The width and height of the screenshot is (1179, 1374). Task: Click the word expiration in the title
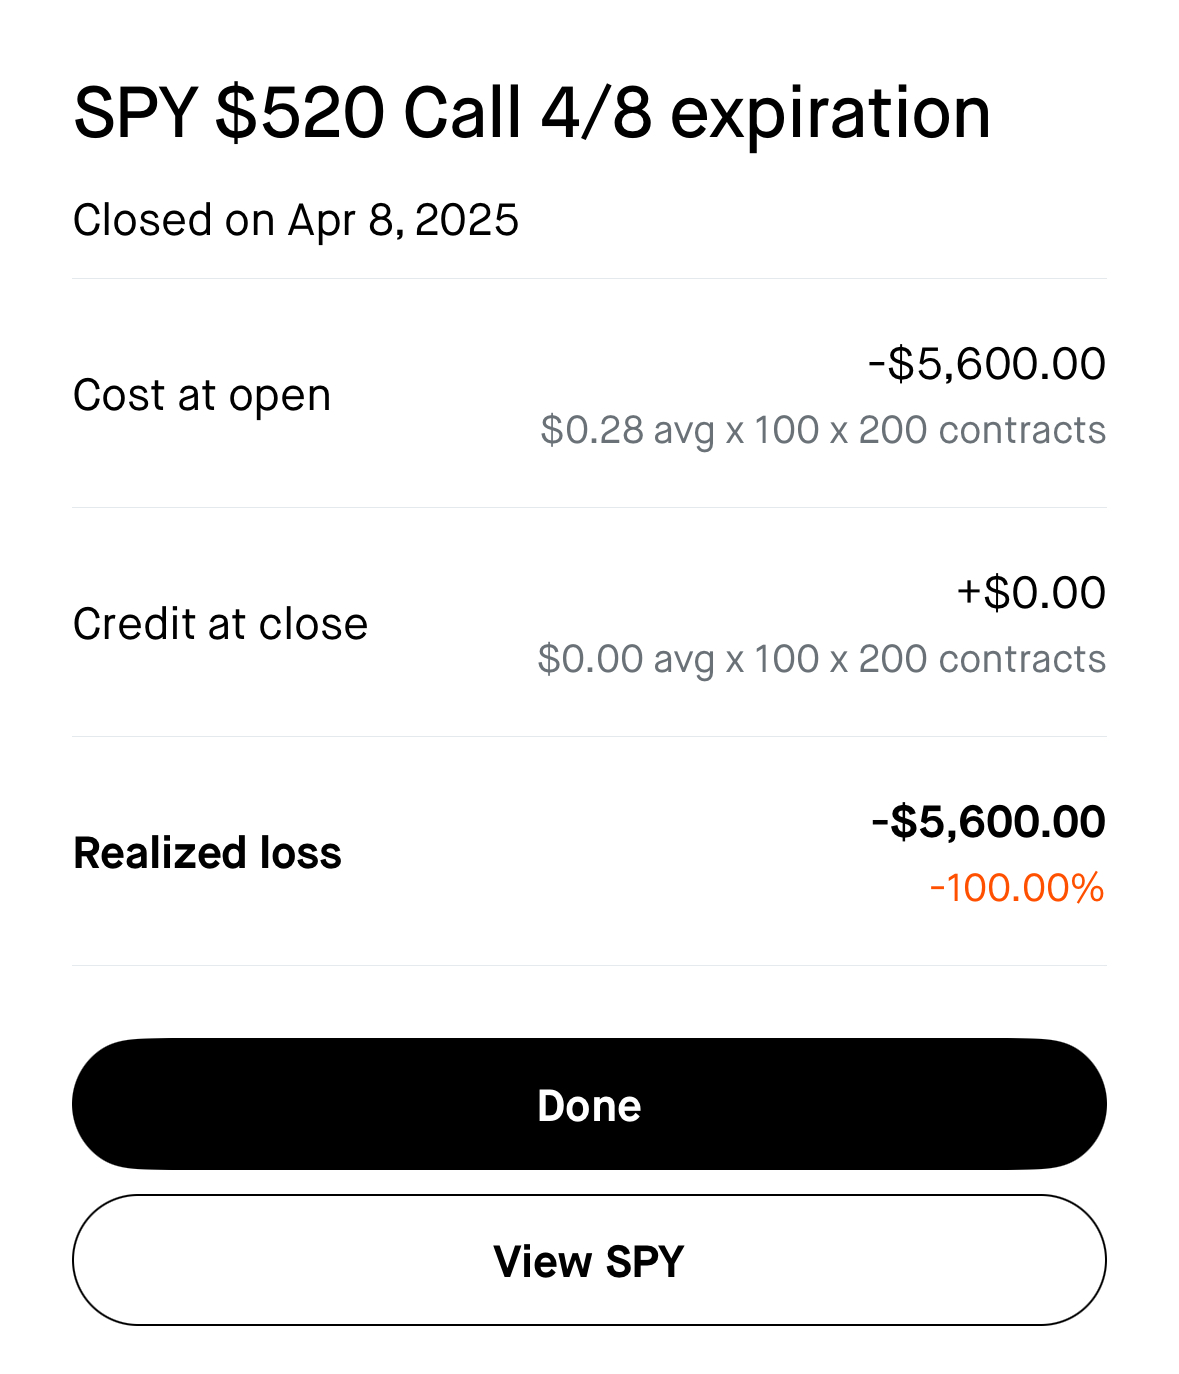tap(830, 116)
